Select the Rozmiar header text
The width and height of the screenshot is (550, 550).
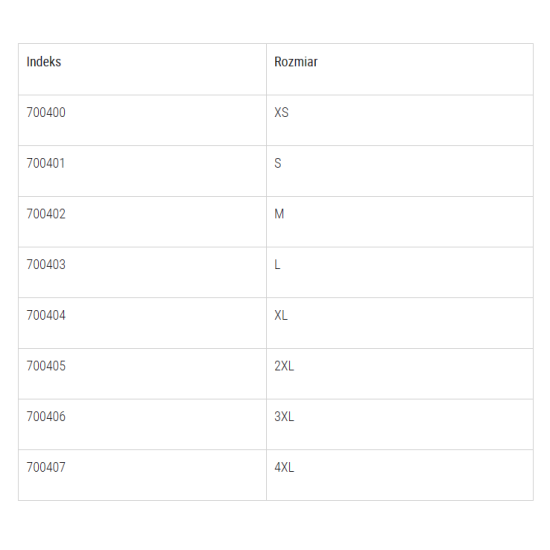(x=296, y=62)
